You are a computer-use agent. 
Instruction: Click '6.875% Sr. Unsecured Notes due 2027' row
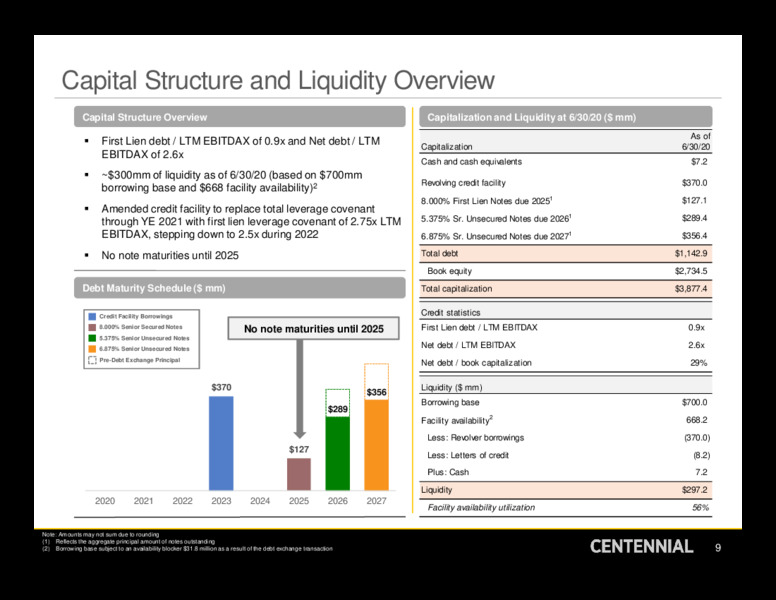point(496,236)
